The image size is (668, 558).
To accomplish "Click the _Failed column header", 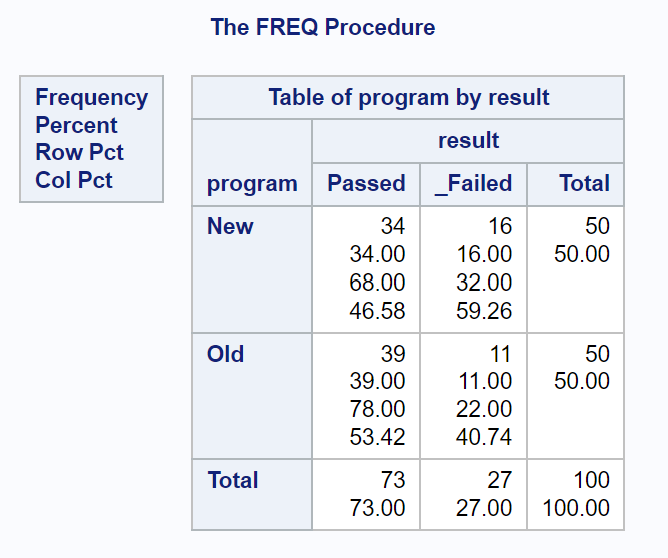I will click(473, 184).
